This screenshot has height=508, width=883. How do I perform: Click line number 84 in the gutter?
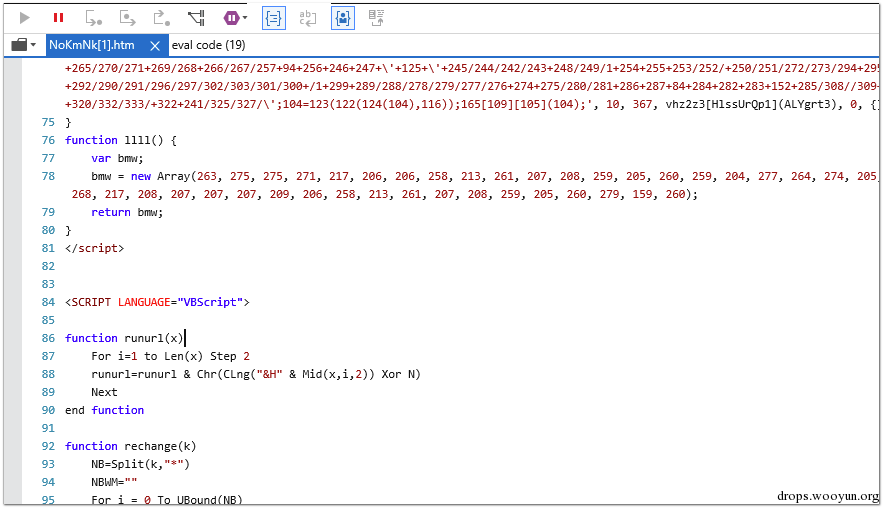tap(48, 302)
